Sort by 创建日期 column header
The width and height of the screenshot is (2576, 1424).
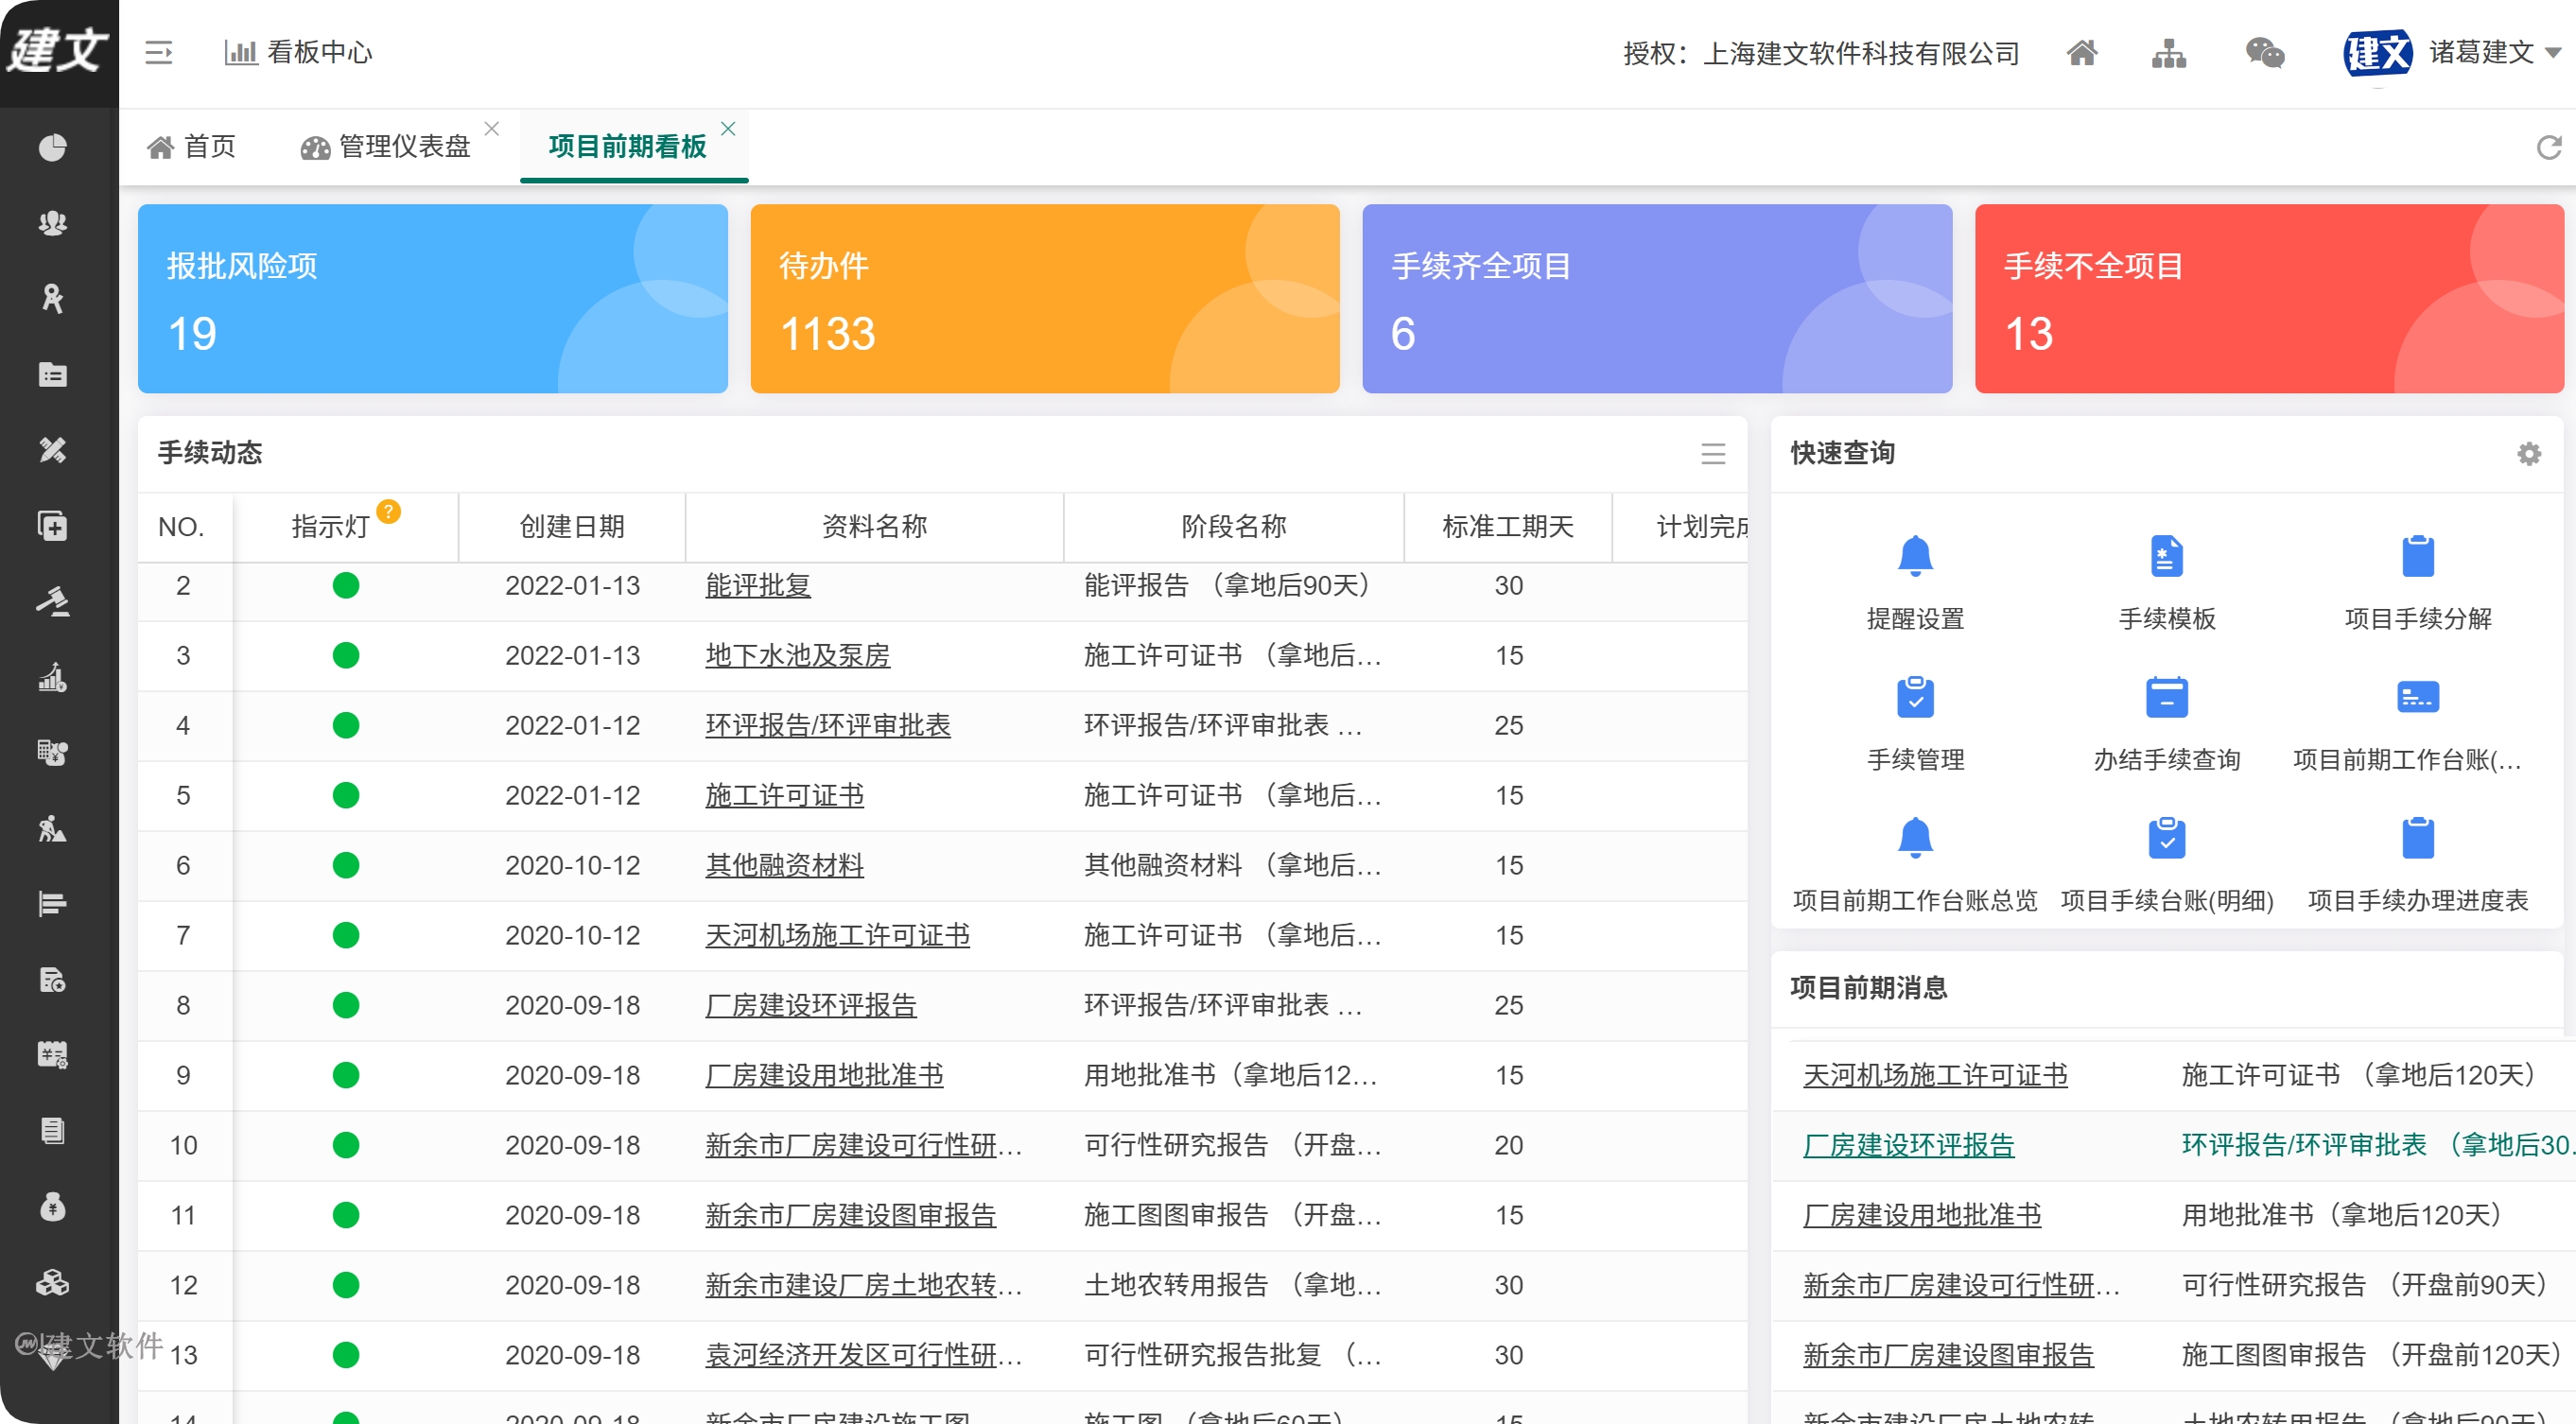pos(572,527)
